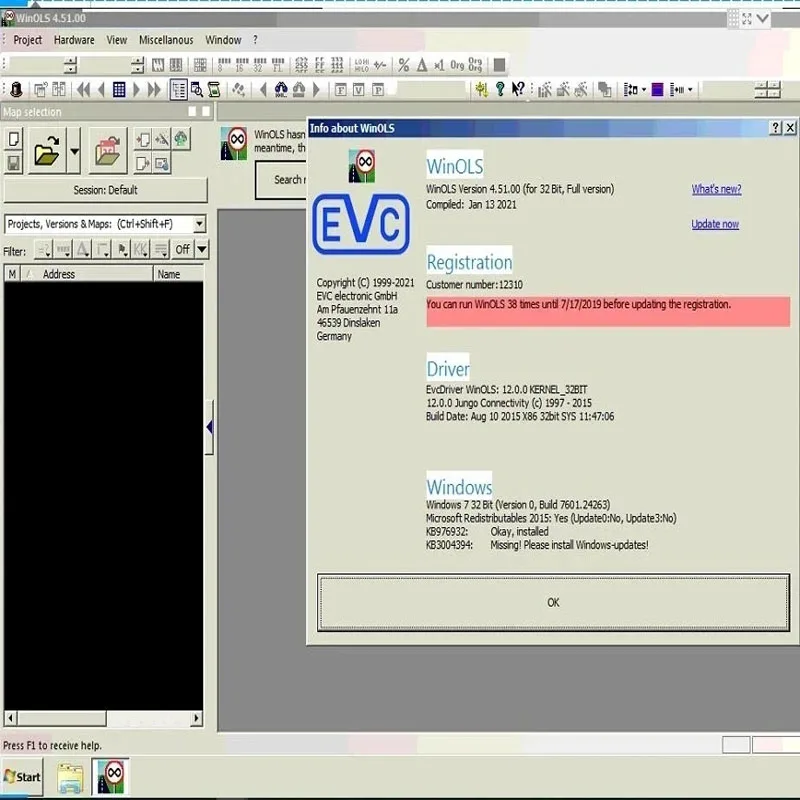
Task: Click the gray square swatch in top toolbar
Action: pos(499,65)
